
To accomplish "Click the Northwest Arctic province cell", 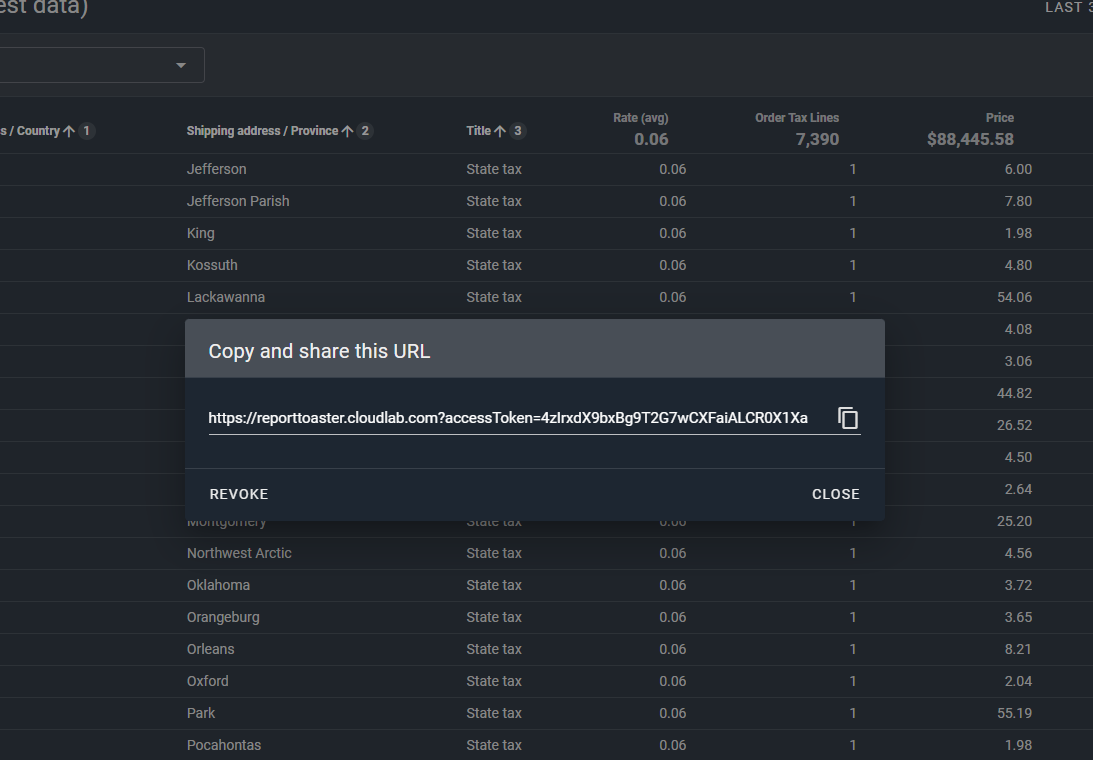I will point(239,553).
